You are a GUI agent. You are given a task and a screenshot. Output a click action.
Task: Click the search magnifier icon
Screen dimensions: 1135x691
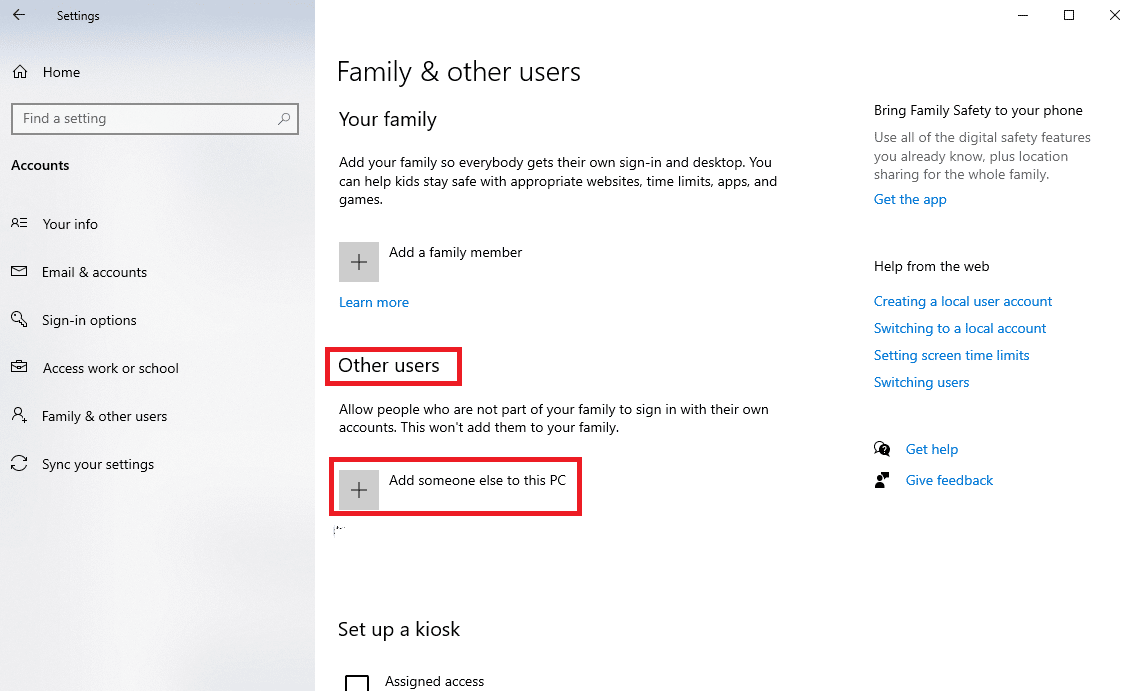point(284,119)
